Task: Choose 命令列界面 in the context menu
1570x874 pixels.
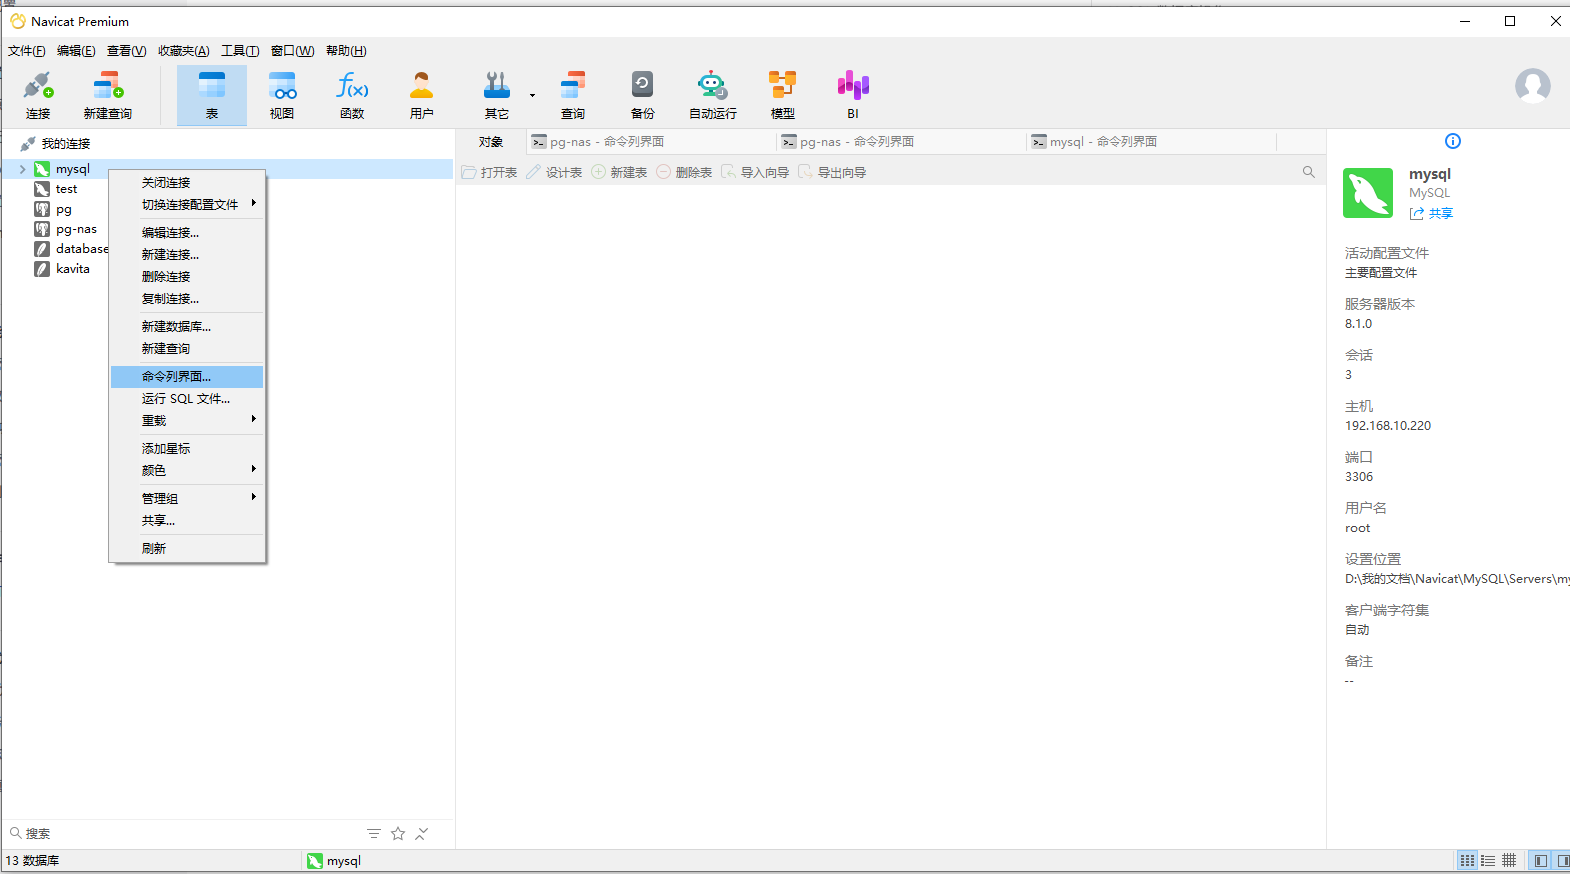Action: coord(177,377)
